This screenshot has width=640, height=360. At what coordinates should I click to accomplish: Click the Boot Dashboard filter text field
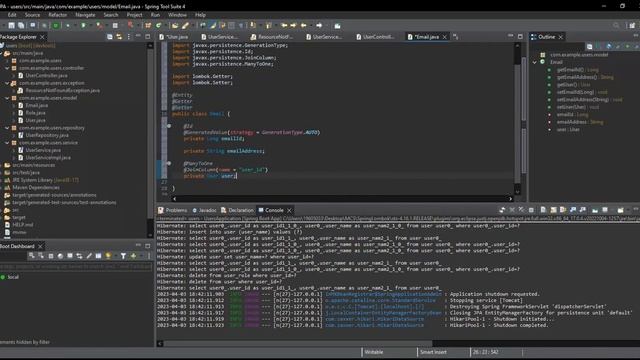click(x=76, y=267)
